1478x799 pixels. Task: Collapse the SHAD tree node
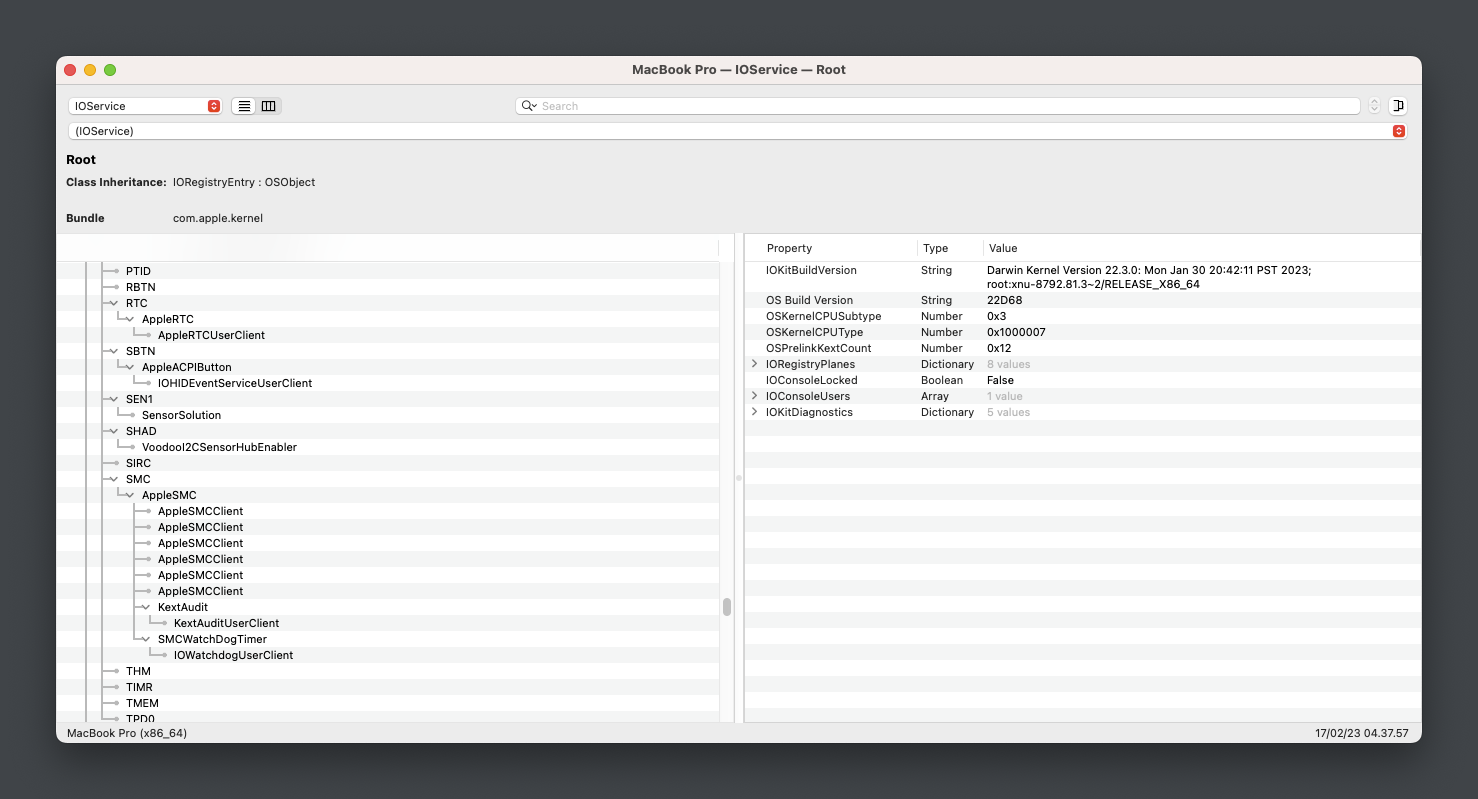coord(113,431)
